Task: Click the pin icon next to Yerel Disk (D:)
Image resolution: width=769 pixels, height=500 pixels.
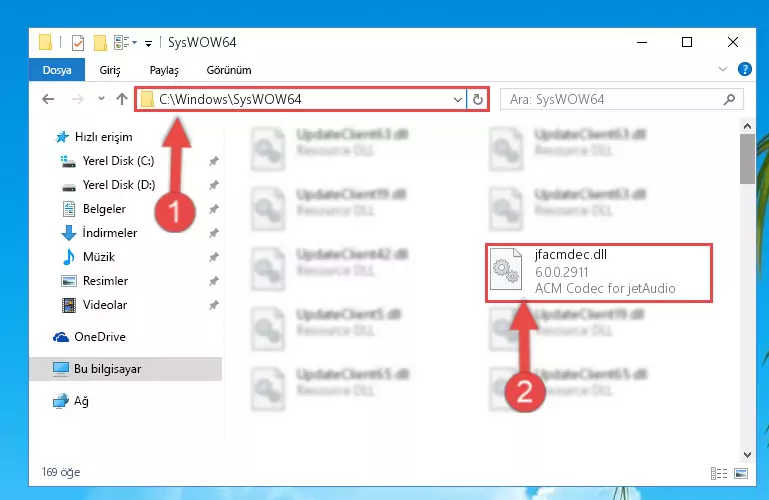Action: (213, 185)
